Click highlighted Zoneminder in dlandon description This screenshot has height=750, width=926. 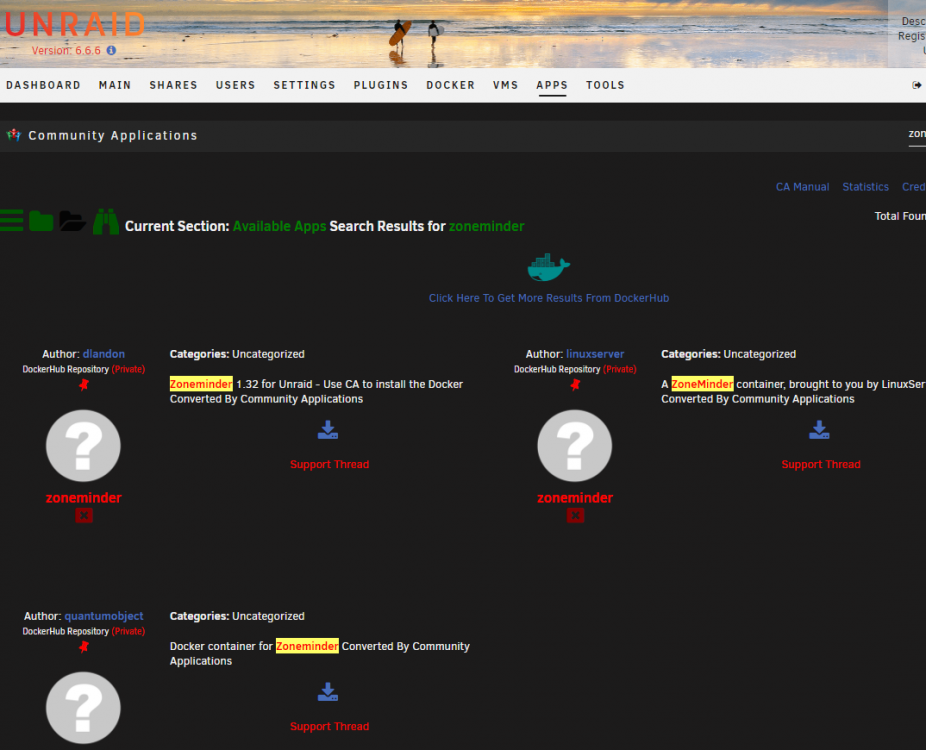[x=201, y=384]
